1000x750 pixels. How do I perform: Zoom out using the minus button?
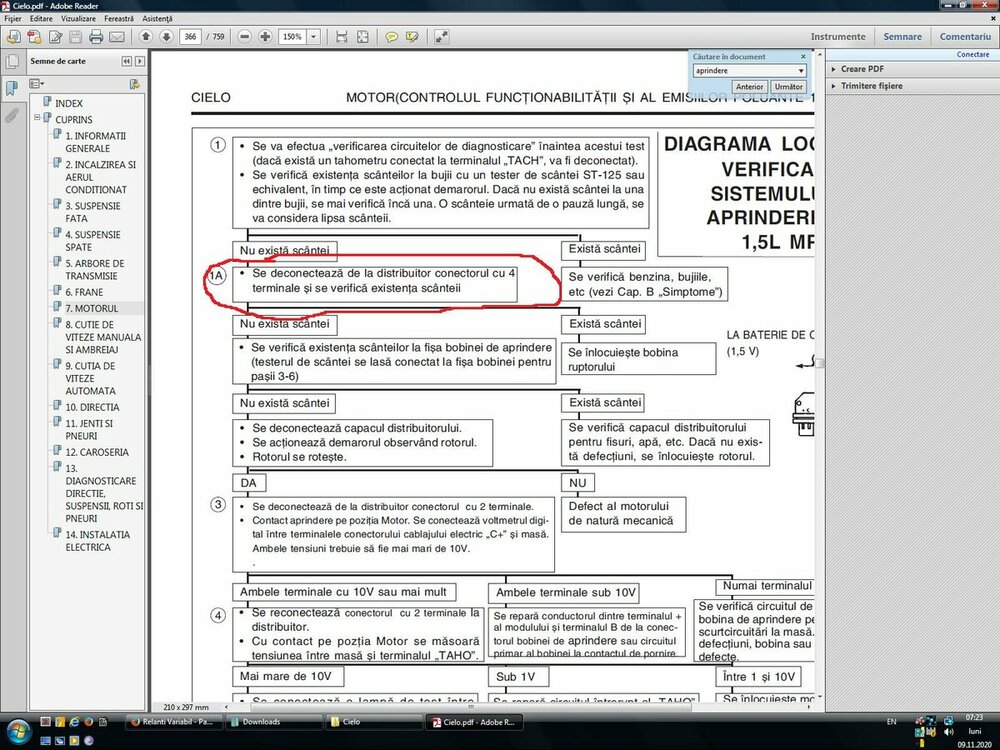(x=245, y=37)
